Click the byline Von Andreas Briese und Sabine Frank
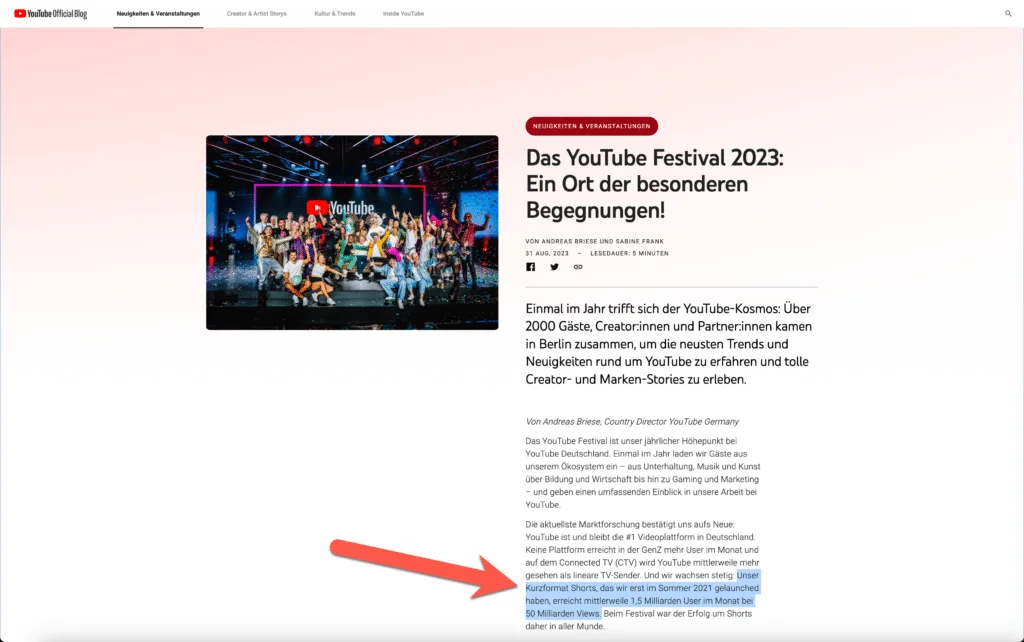 point(594,241)
